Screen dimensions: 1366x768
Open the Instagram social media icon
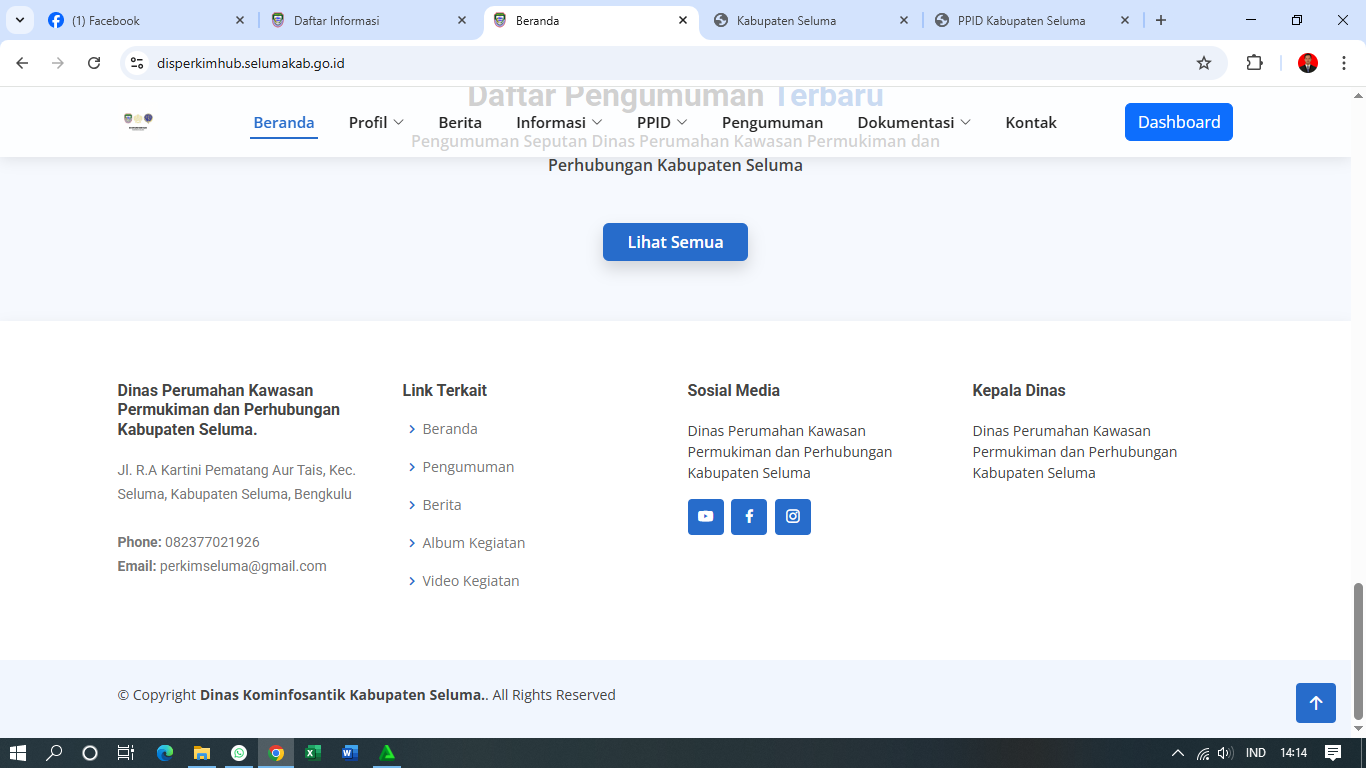pos(793,517)
